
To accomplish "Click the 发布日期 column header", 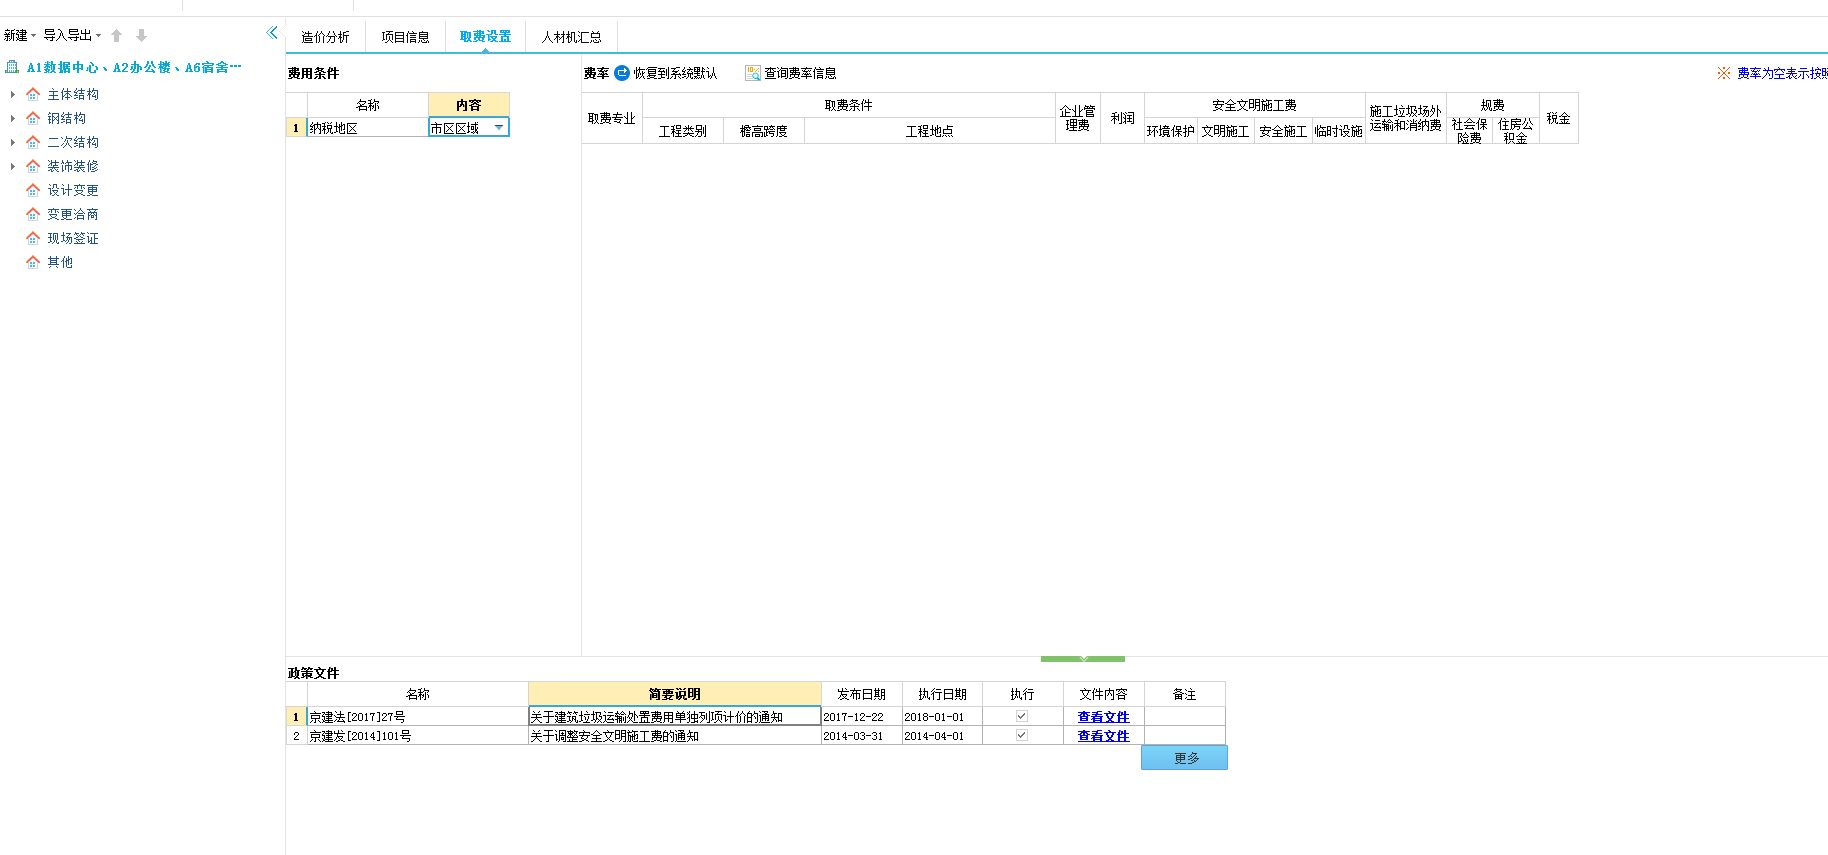I will 862,694.
